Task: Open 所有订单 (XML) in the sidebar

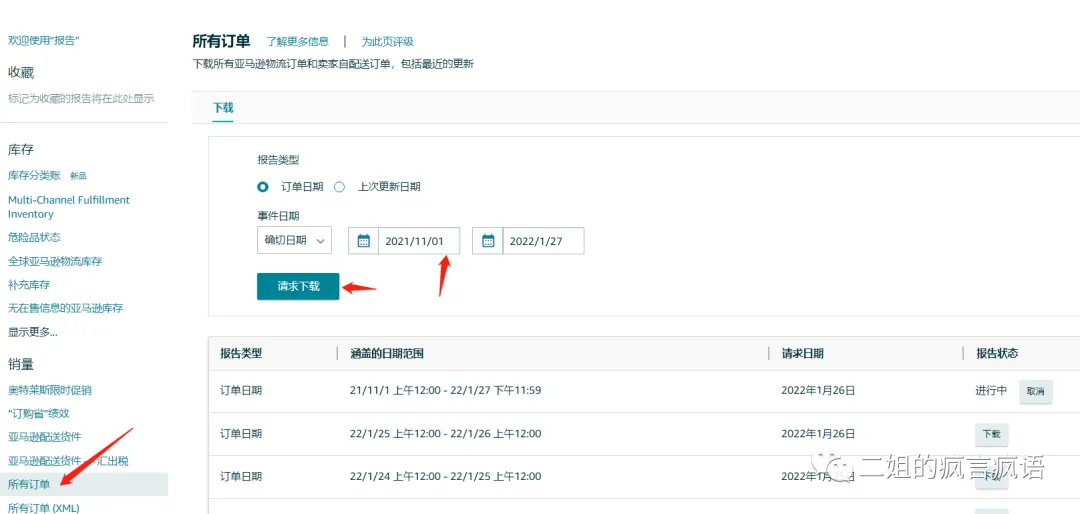Action: tap(43, 508)
